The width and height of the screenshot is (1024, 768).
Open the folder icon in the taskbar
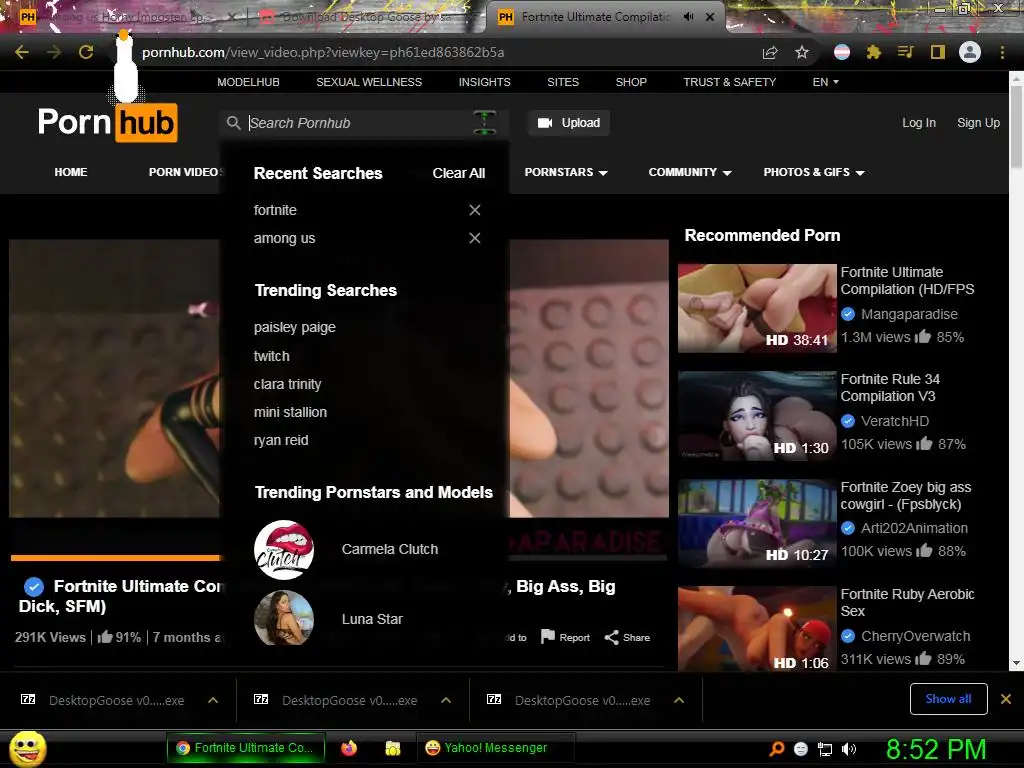point(392,748)
